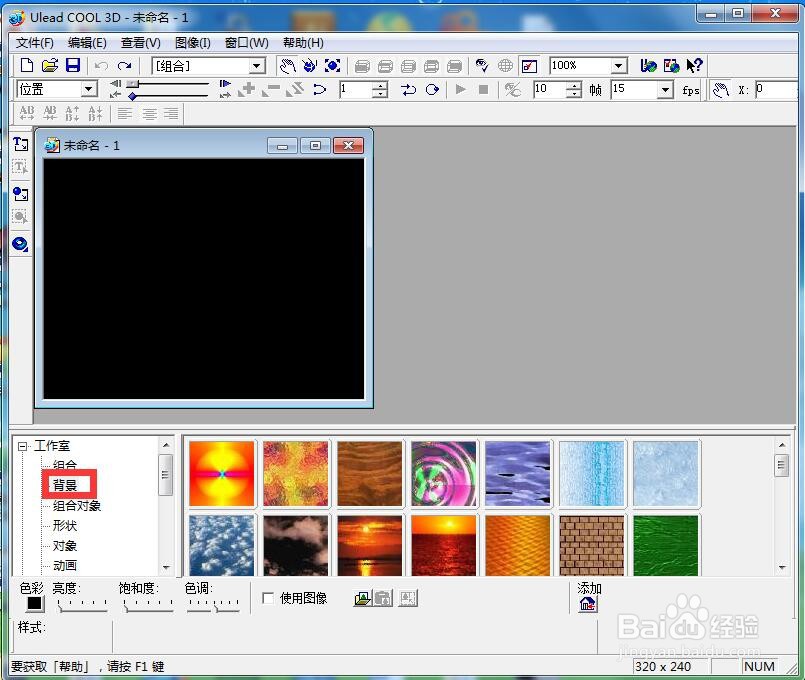Viewport: 805px width, 680px height.
Task: Select 对象 in the tree
Action: (x=65, y=546)
